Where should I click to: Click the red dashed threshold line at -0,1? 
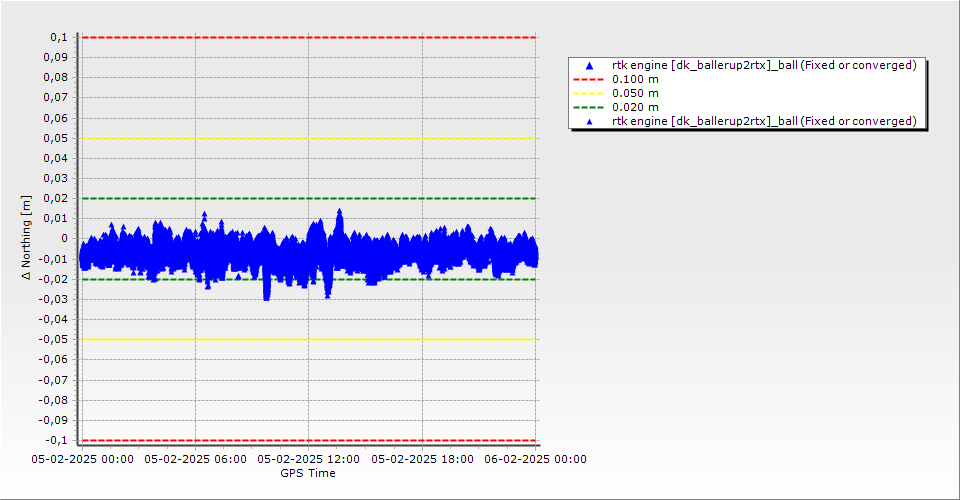pyautogui.click(x=309, y=441)
